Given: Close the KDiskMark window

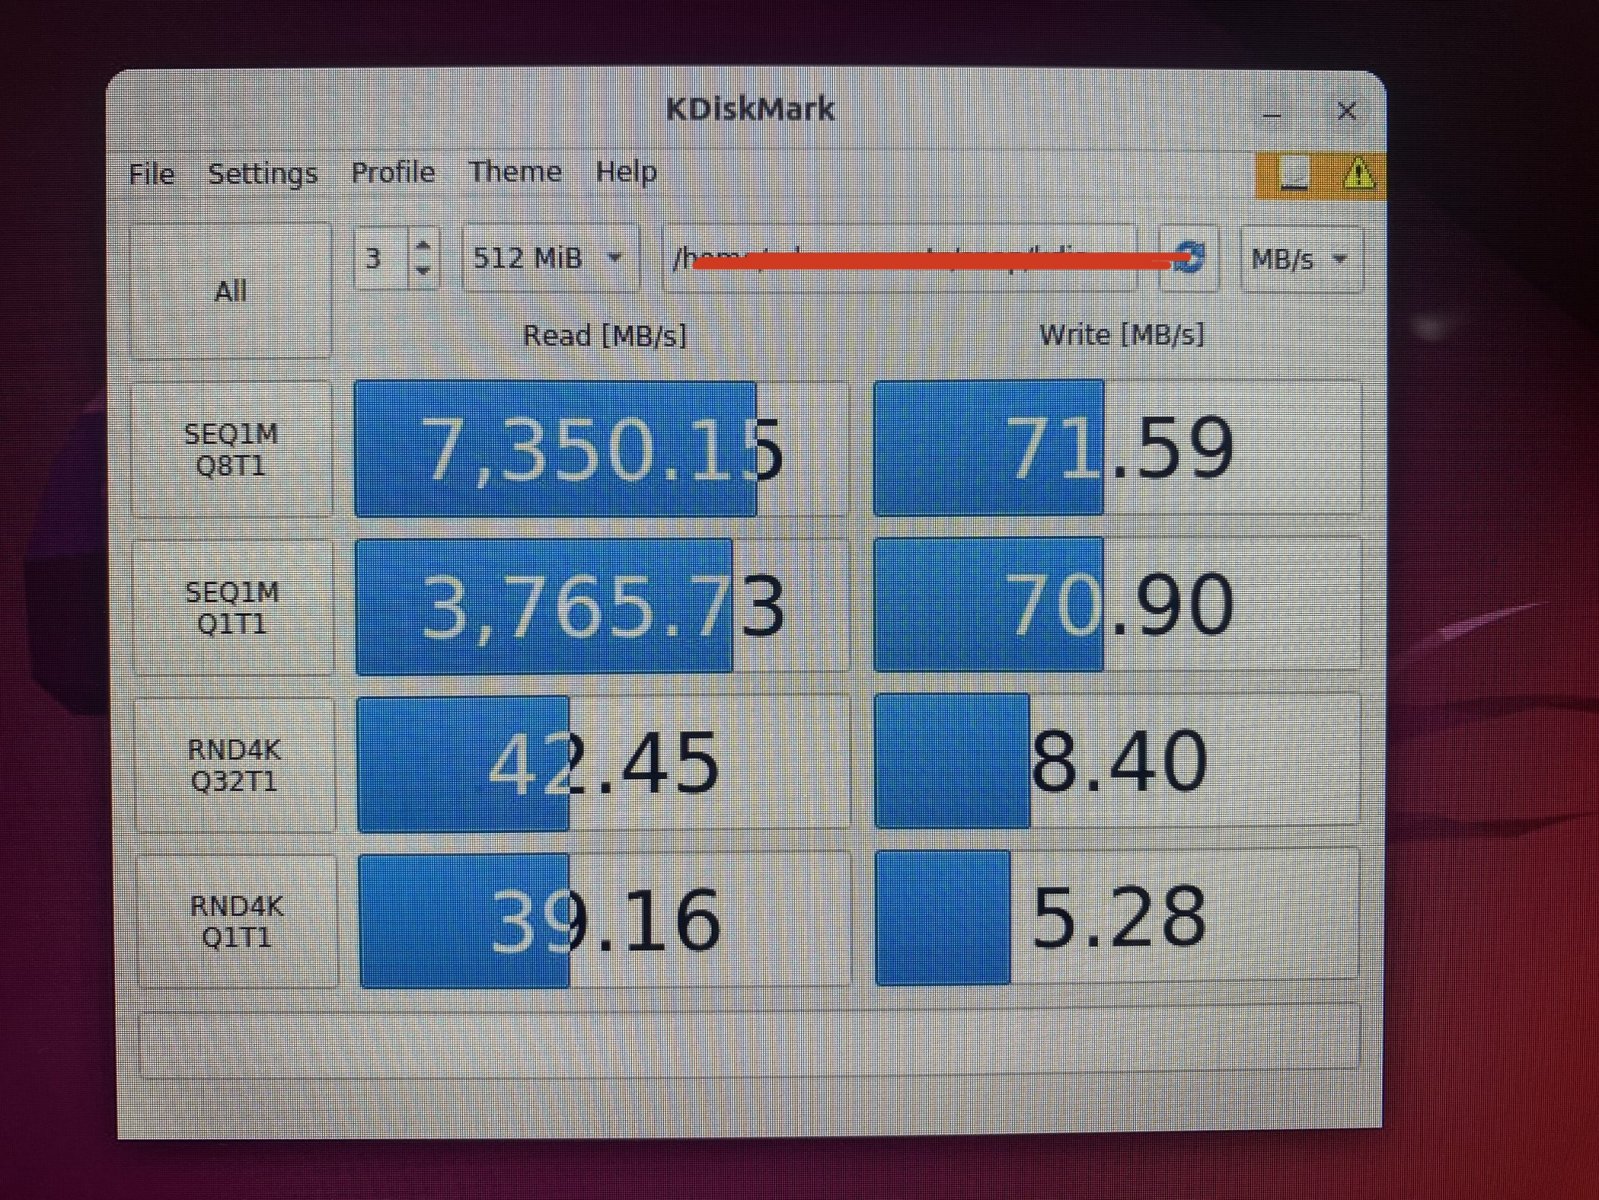Looking at the screenshot, I should click(x=1347, y=111).
